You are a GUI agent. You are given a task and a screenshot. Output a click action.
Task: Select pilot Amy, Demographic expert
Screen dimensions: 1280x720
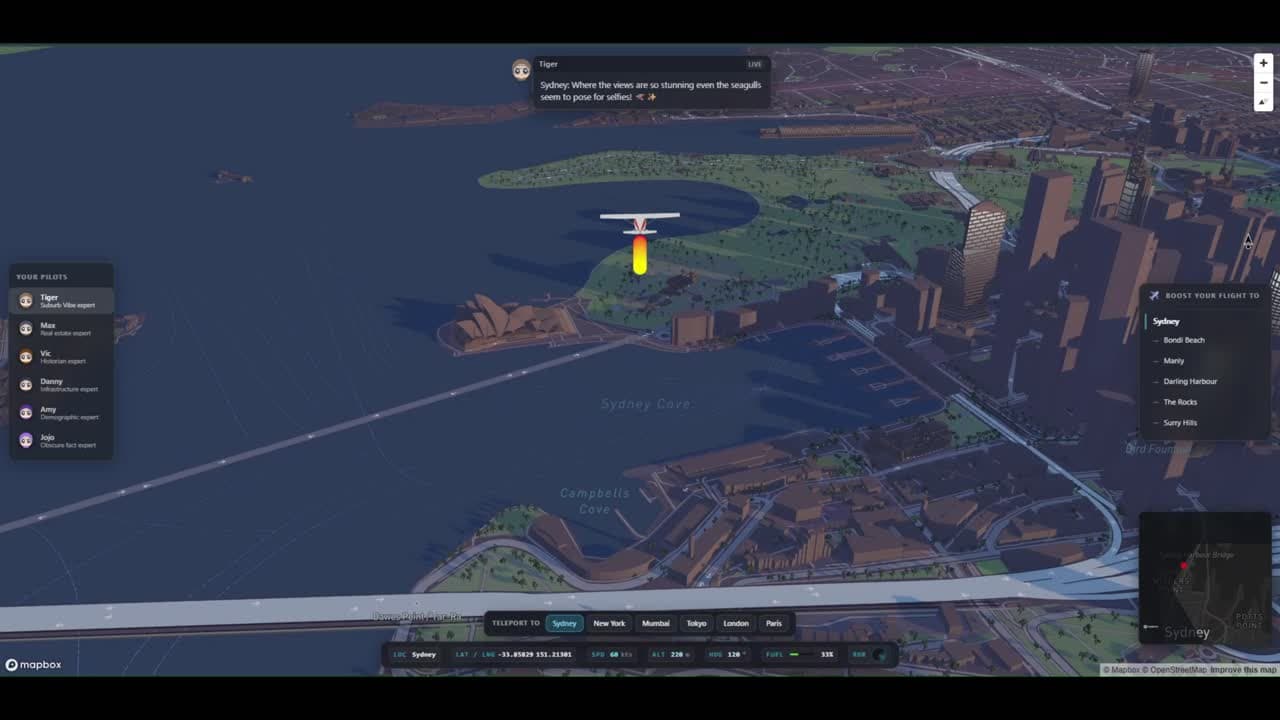[62, 412]
